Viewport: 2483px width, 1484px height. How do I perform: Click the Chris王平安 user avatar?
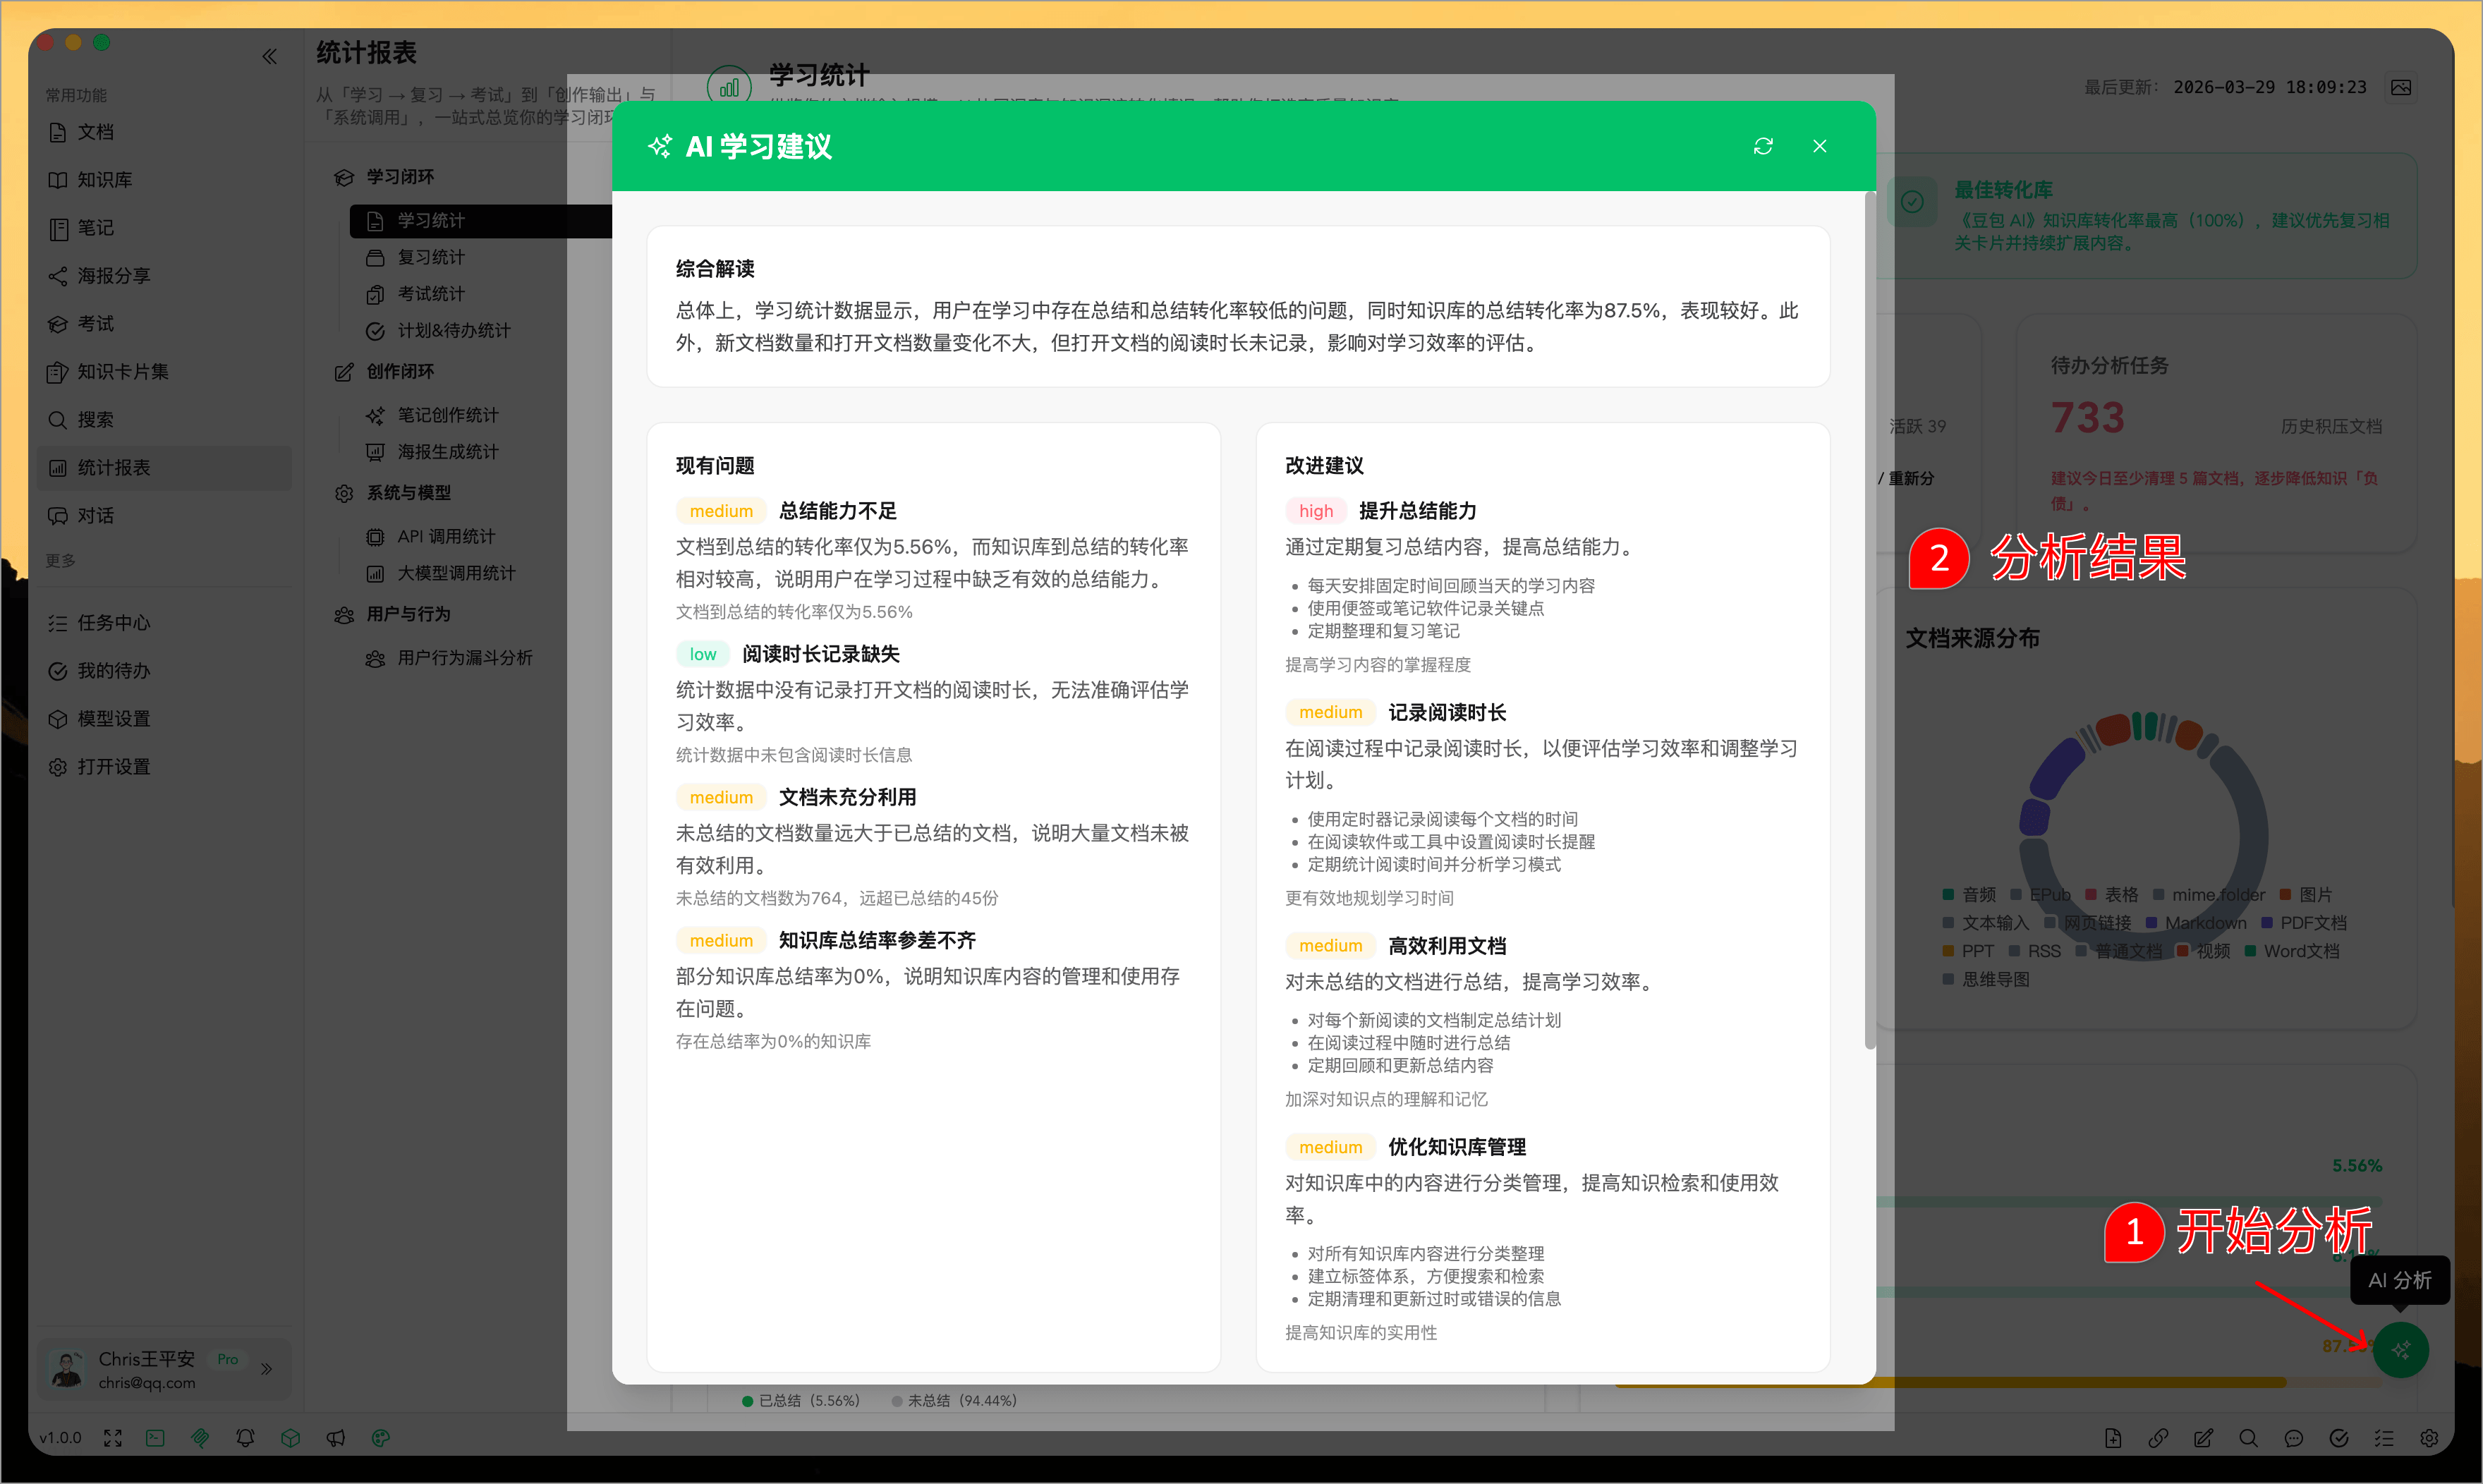tap(66, 1369)
